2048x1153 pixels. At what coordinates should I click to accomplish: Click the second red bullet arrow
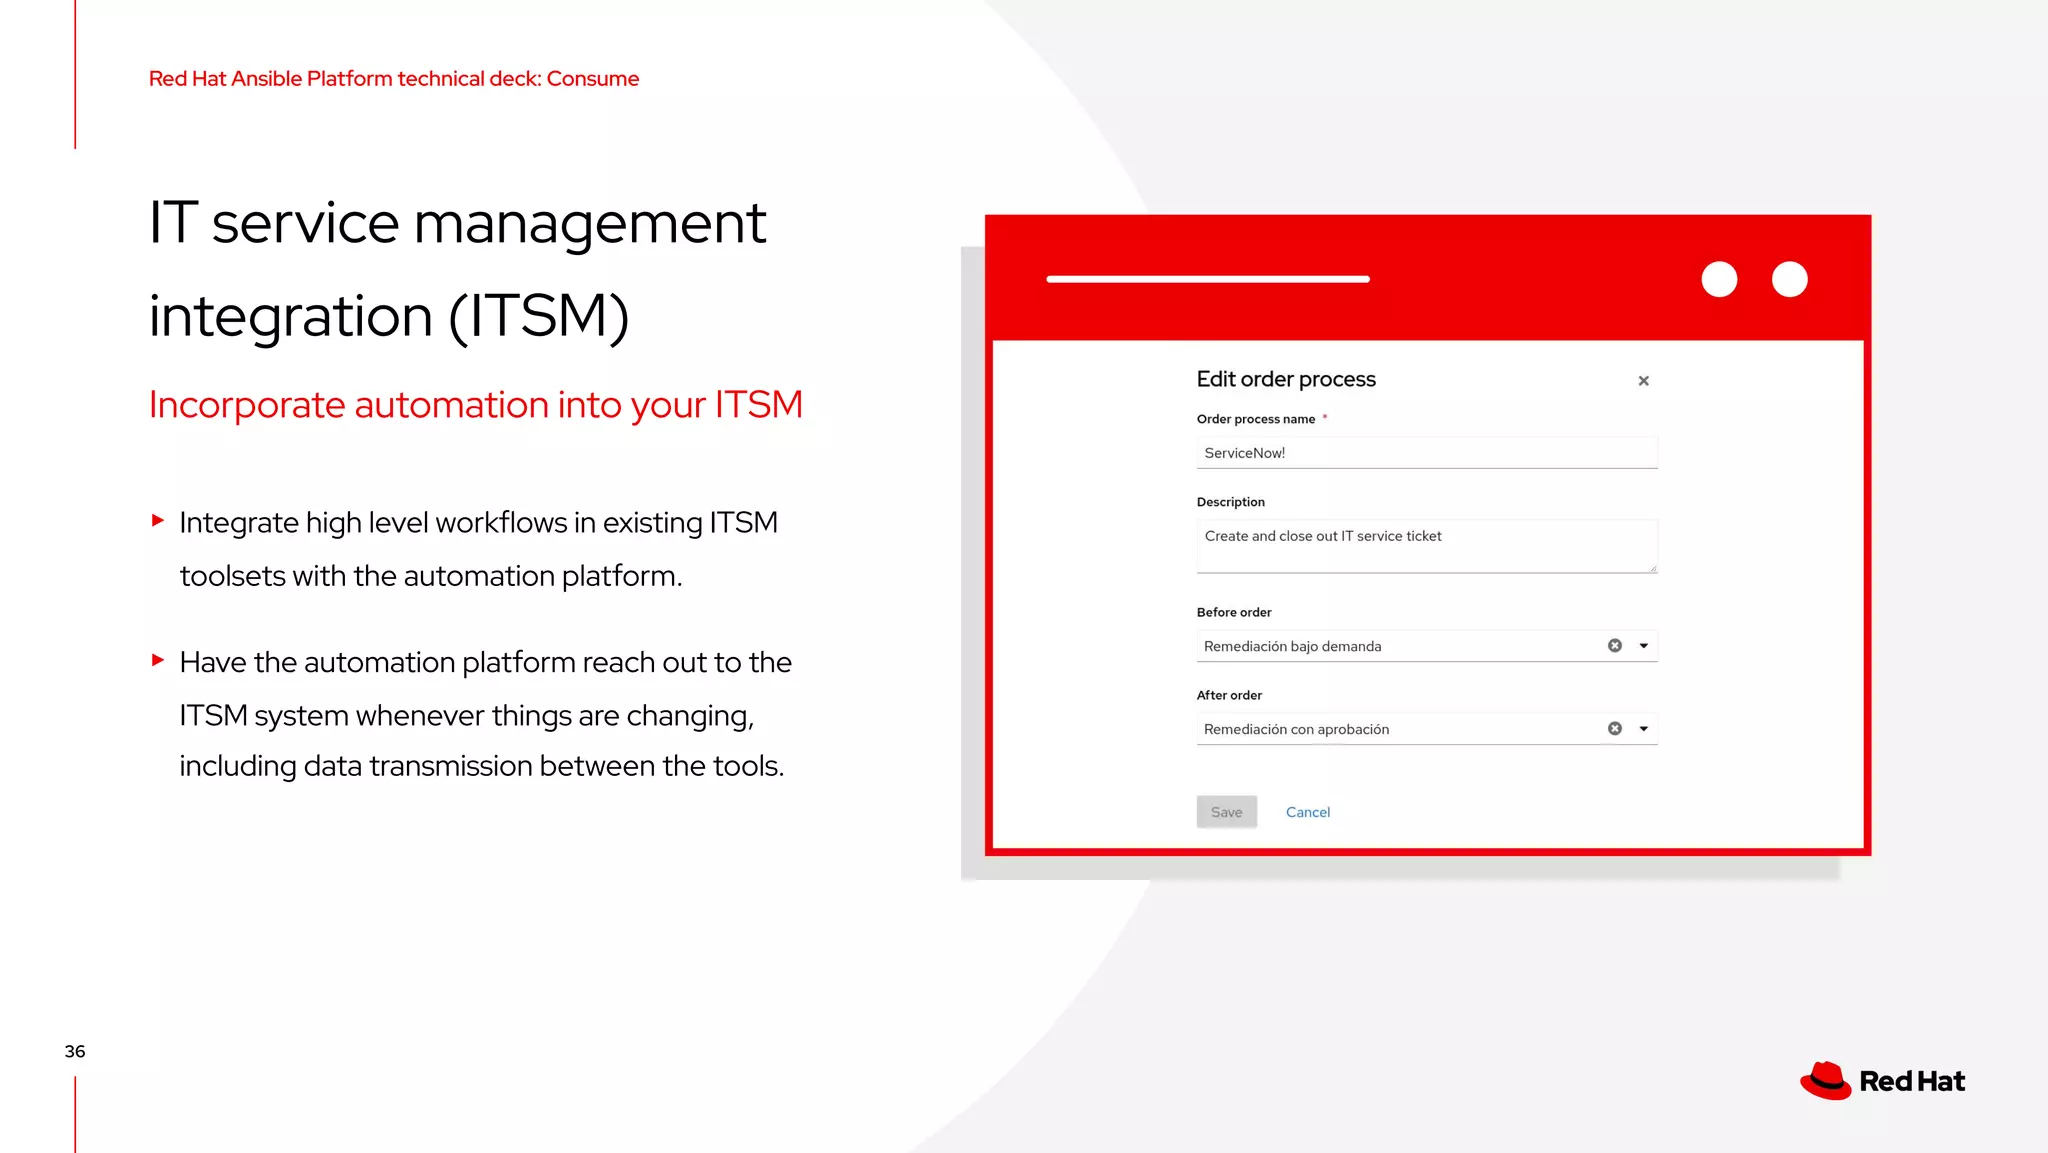pos(158,660)
